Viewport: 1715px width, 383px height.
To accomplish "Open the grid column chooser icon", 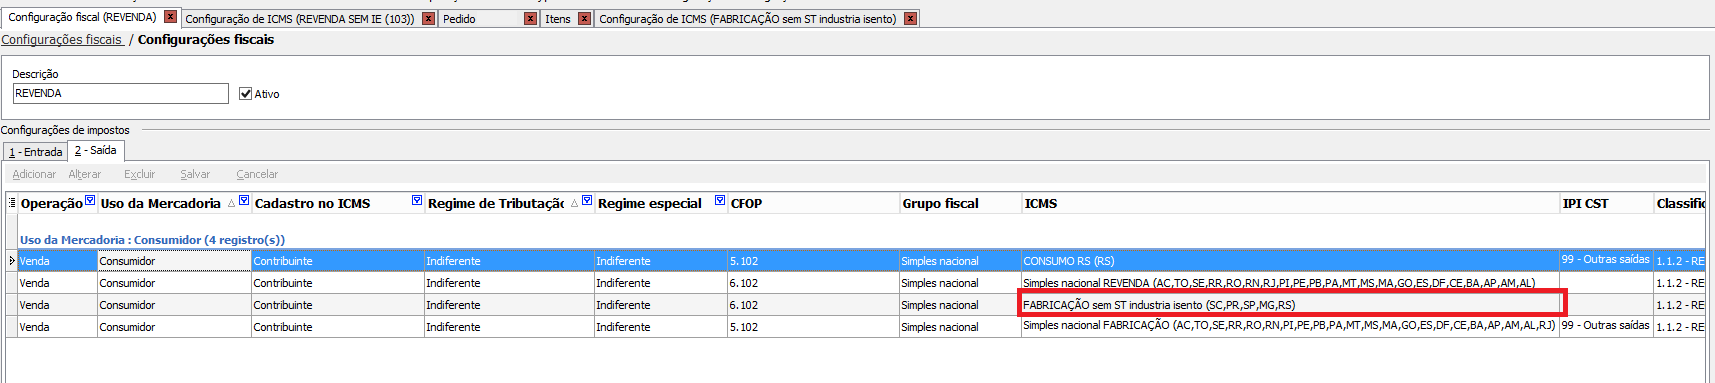I will 12,203.
